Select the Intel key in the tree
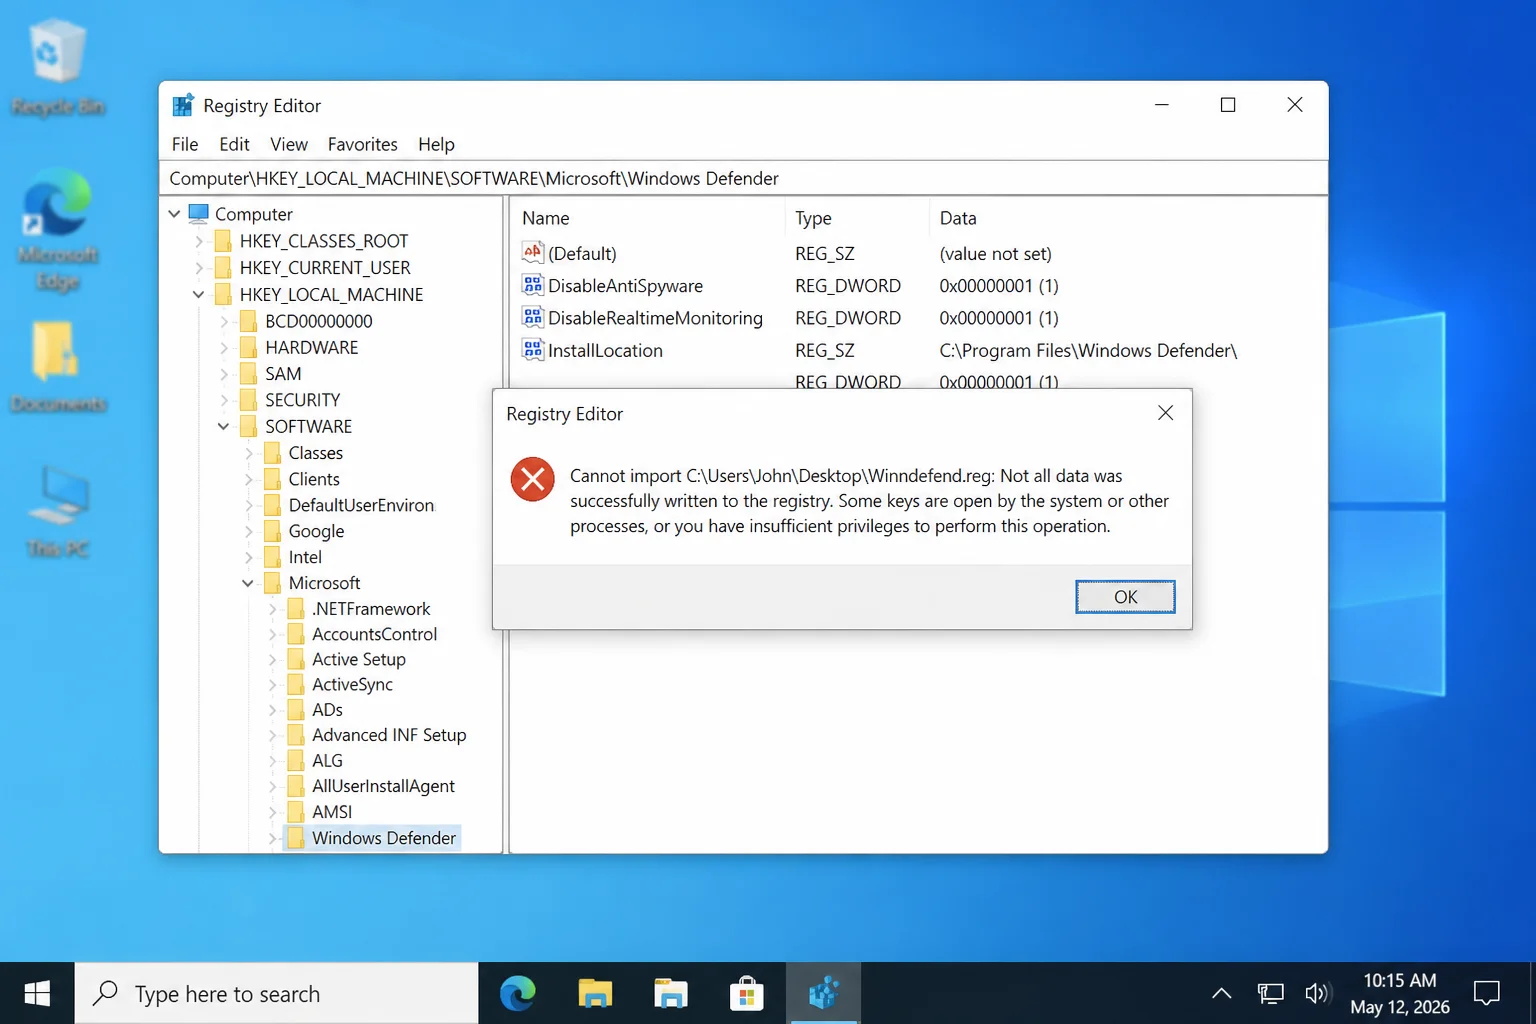The width and height of the screenshot is (1536, 1024). tap(305, 557)
